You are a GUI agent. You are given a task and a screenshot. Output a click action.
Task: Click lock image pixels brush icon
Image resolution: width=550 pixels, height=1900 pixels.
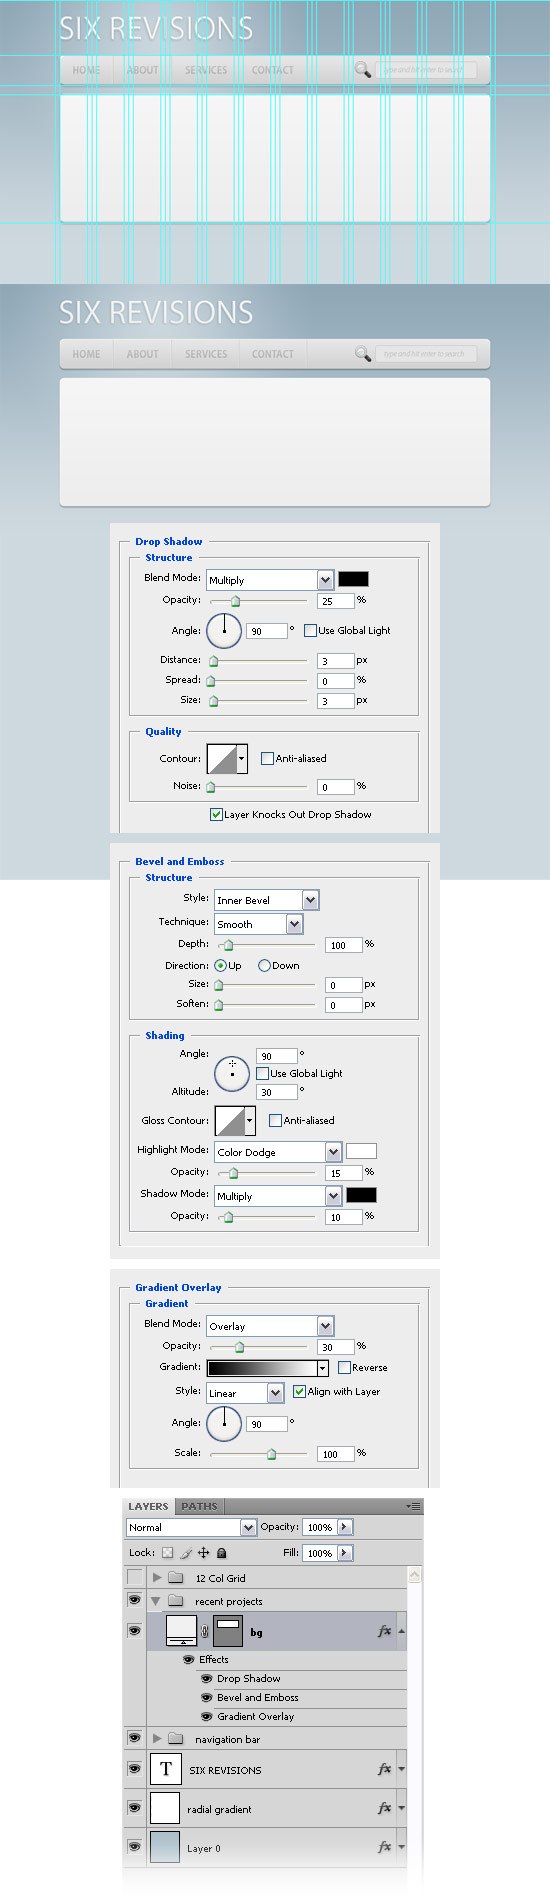[x=185, y=1553]
